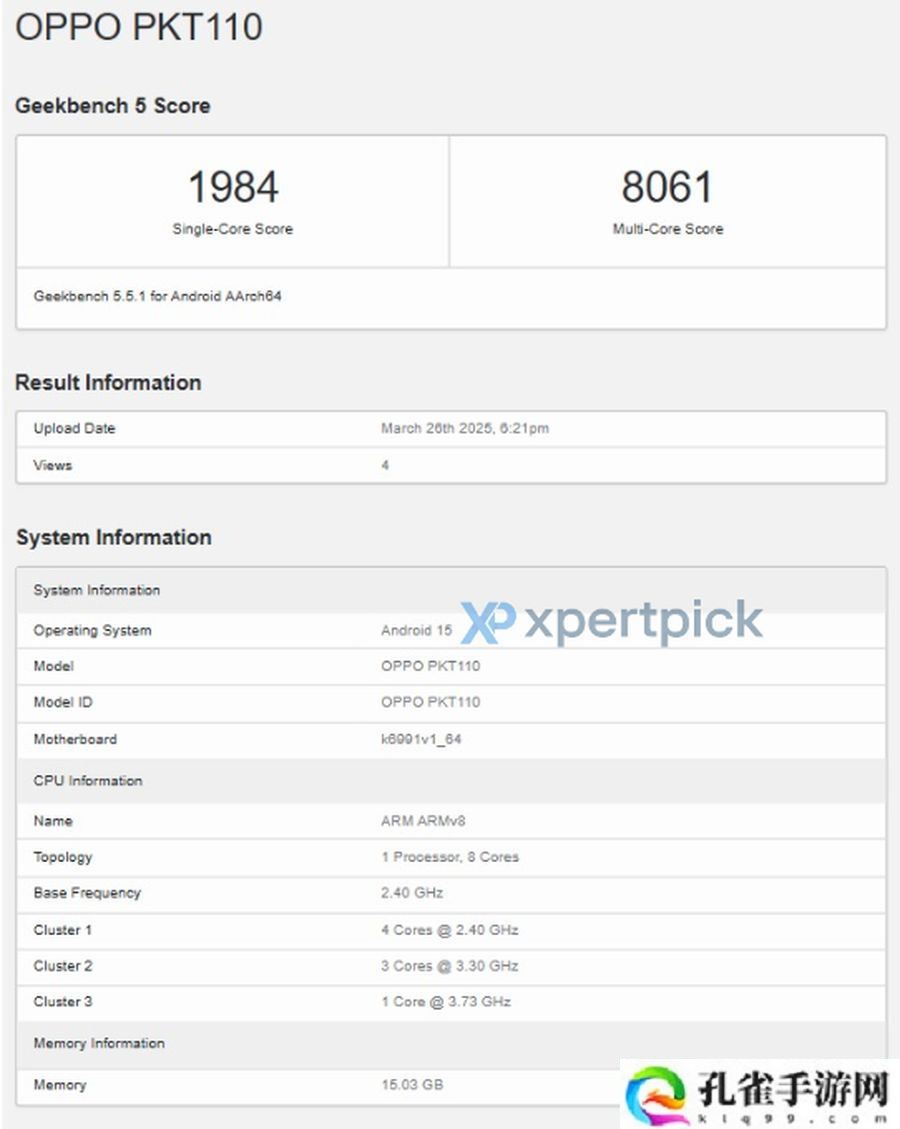Click OPPO PKT110 value in Model row
900x1129 pixels.
point(431,666)
